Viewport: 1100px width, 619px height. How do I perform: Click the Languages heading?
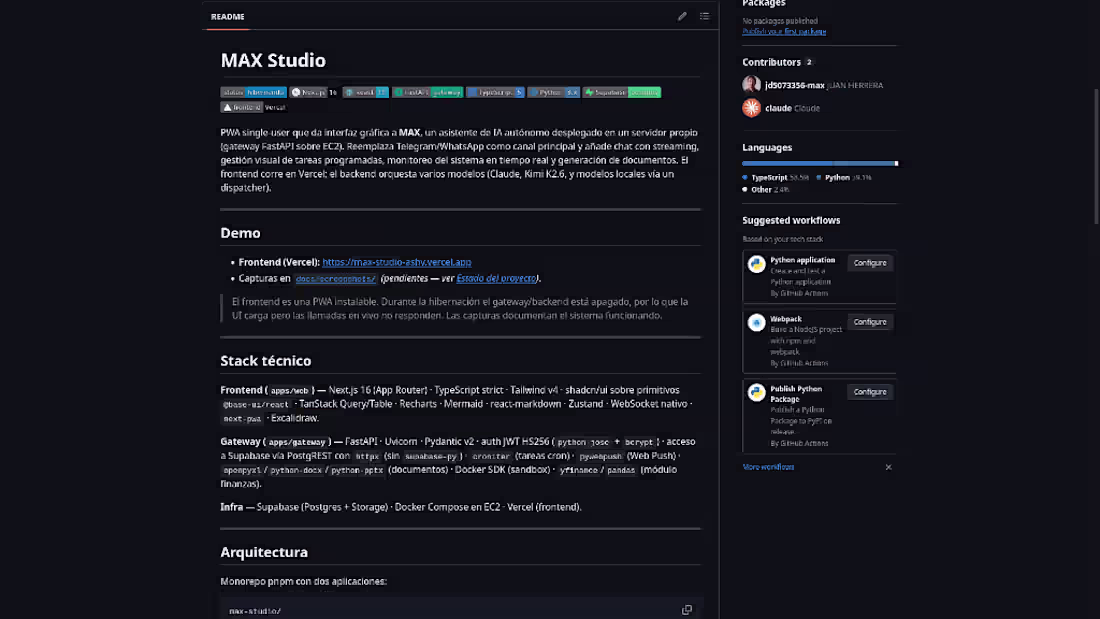[767, 147]
